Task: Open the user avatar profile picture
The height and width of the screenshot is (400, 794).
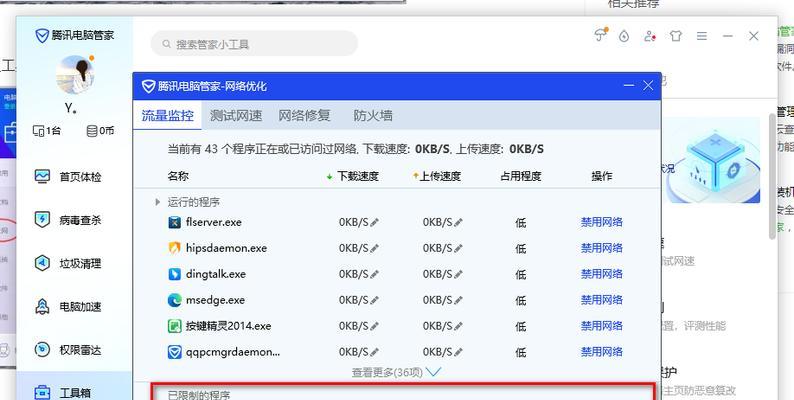Action: (75, 74)
